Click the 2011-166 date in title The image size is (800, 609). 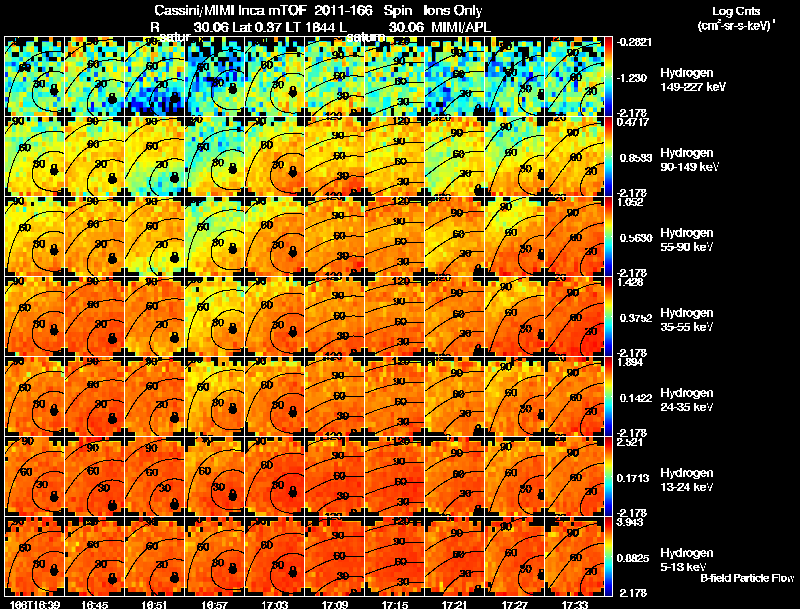343,11
